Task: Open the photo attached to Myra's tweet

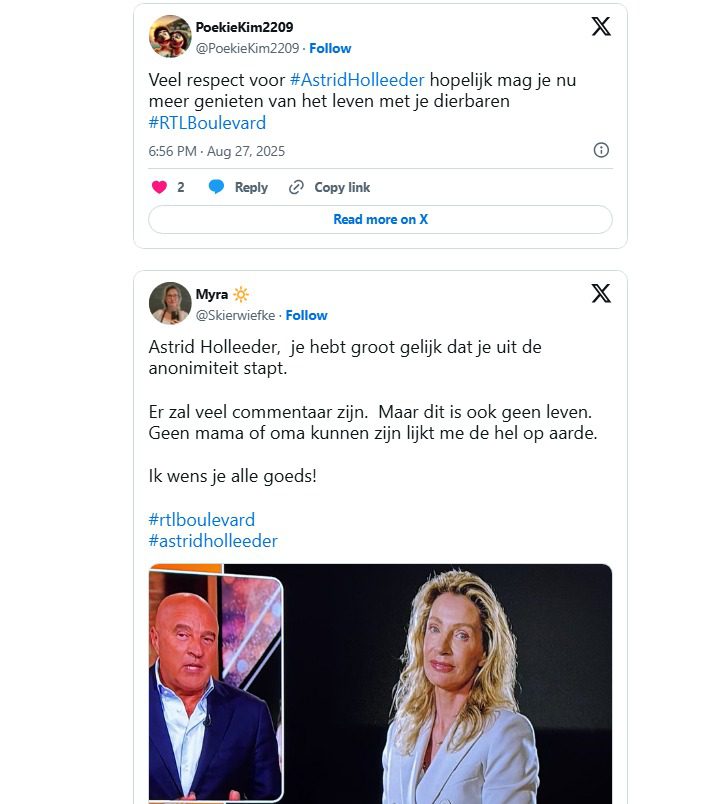Action: click(380, 684)
